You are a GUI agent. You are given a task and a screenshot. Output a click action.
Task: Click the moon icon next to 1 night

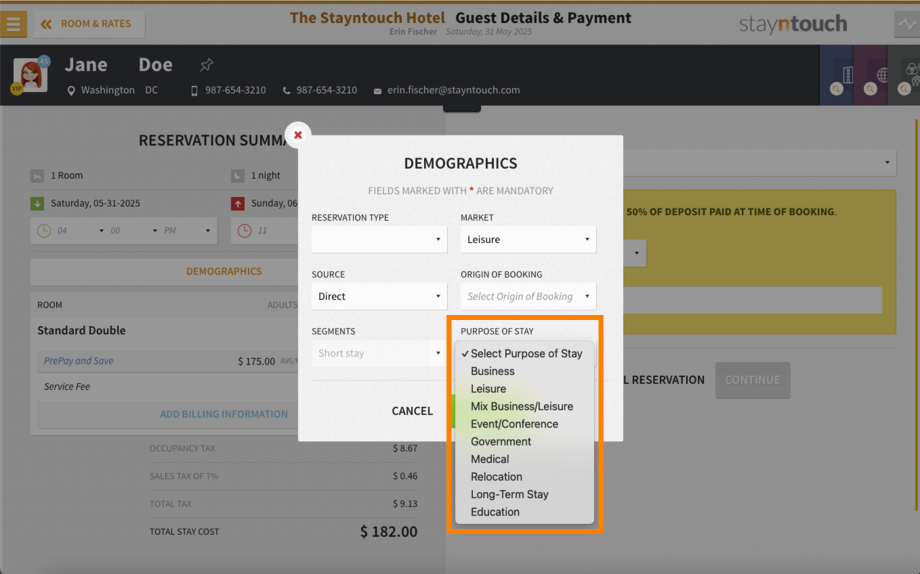pos(238,175)
